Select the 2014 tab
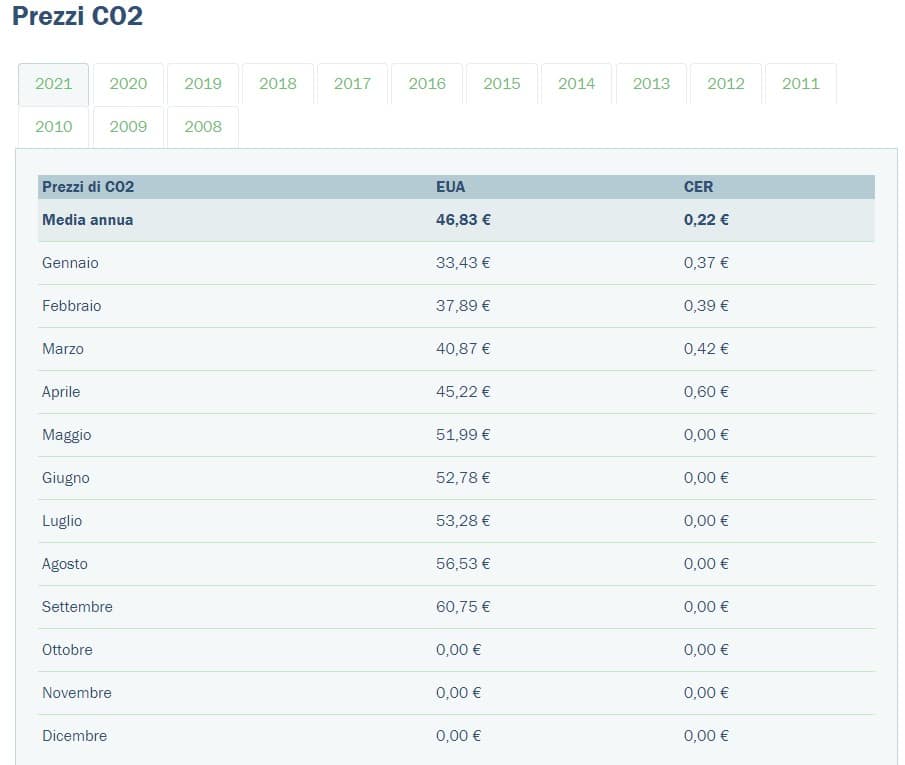Viewport: 905px width, 765px height. pyautogui.click(x=577, y=84)
